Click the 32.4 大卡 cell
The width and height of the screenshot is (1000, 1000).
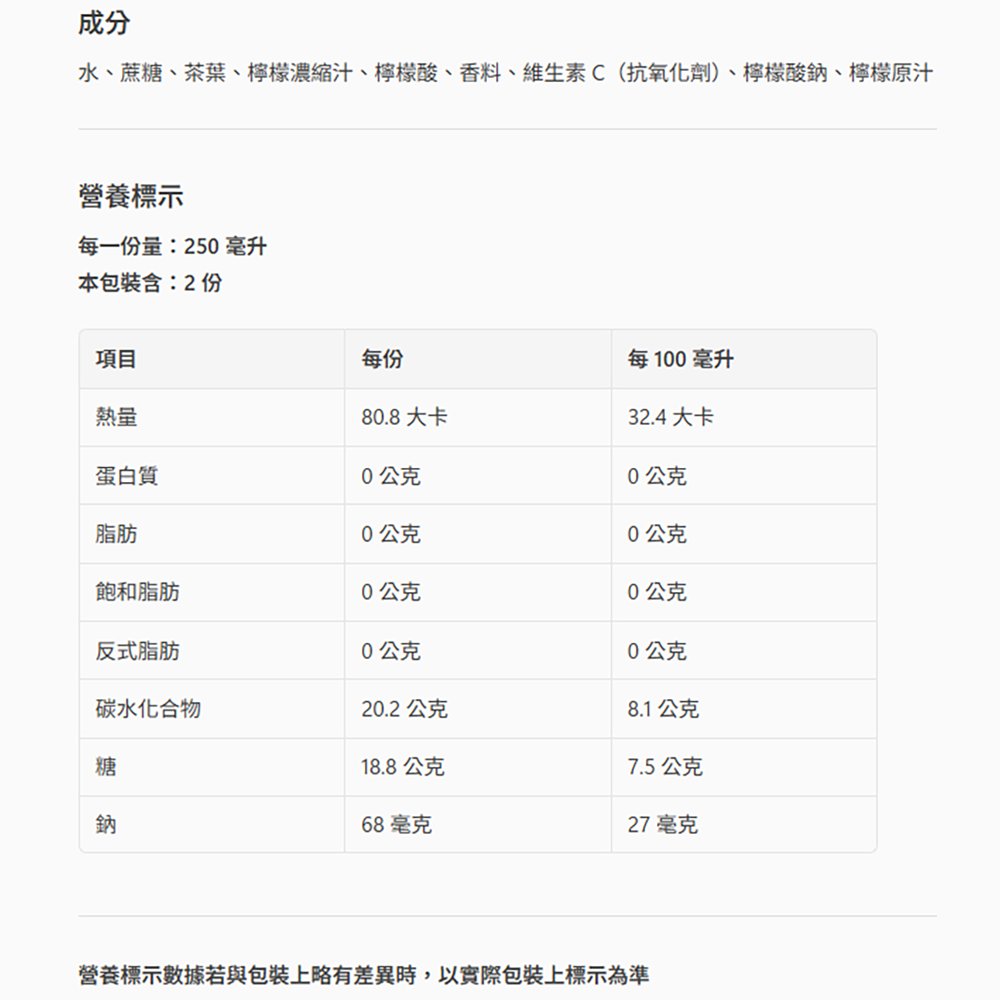[670, 417]
